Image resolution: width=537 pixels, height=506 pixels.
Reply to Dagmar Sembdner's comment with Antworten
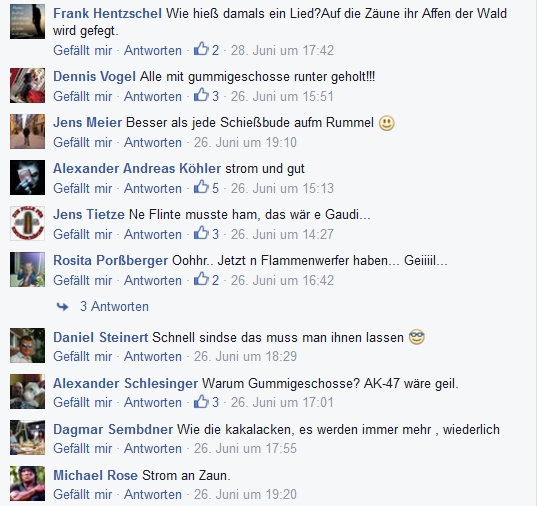tap(153, 448)
